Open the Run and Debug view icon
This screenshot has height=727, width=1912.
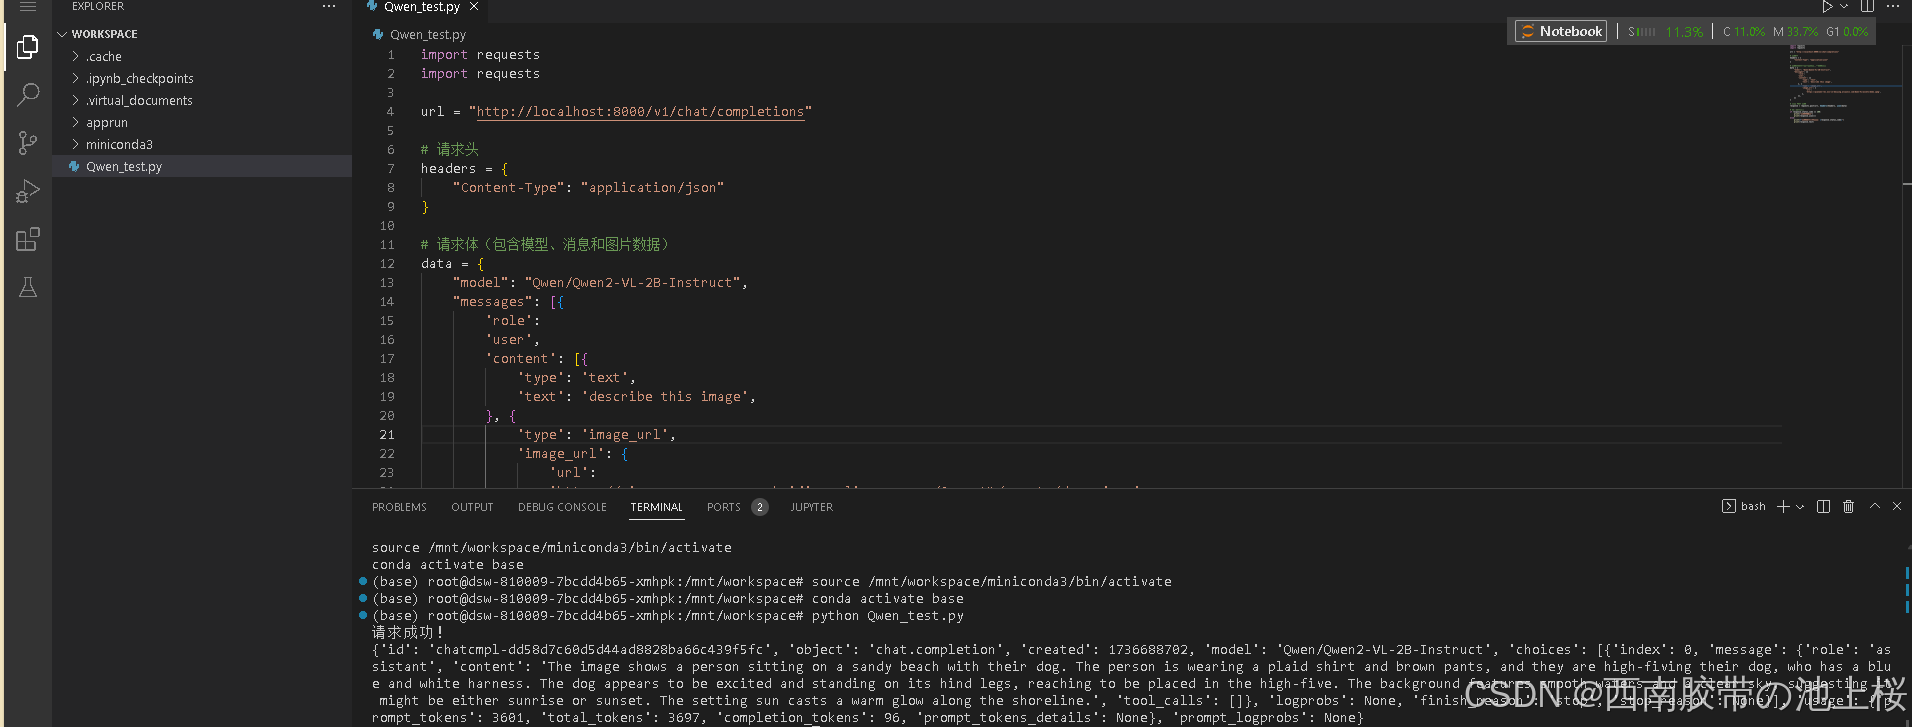click(x=28, y=191)
